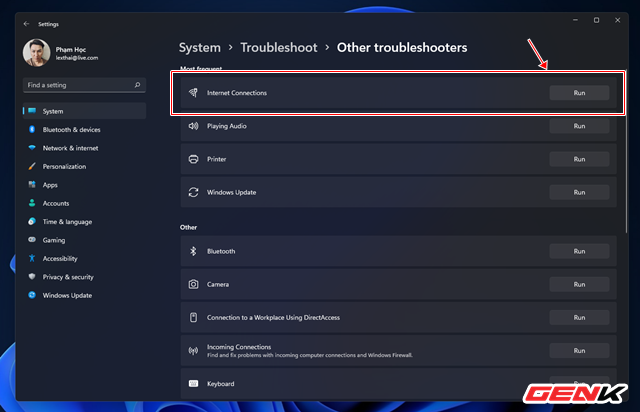Run the Internet Connections troubleshooter
The width and height of the screenshot is (640, 412).
point(579,93)
